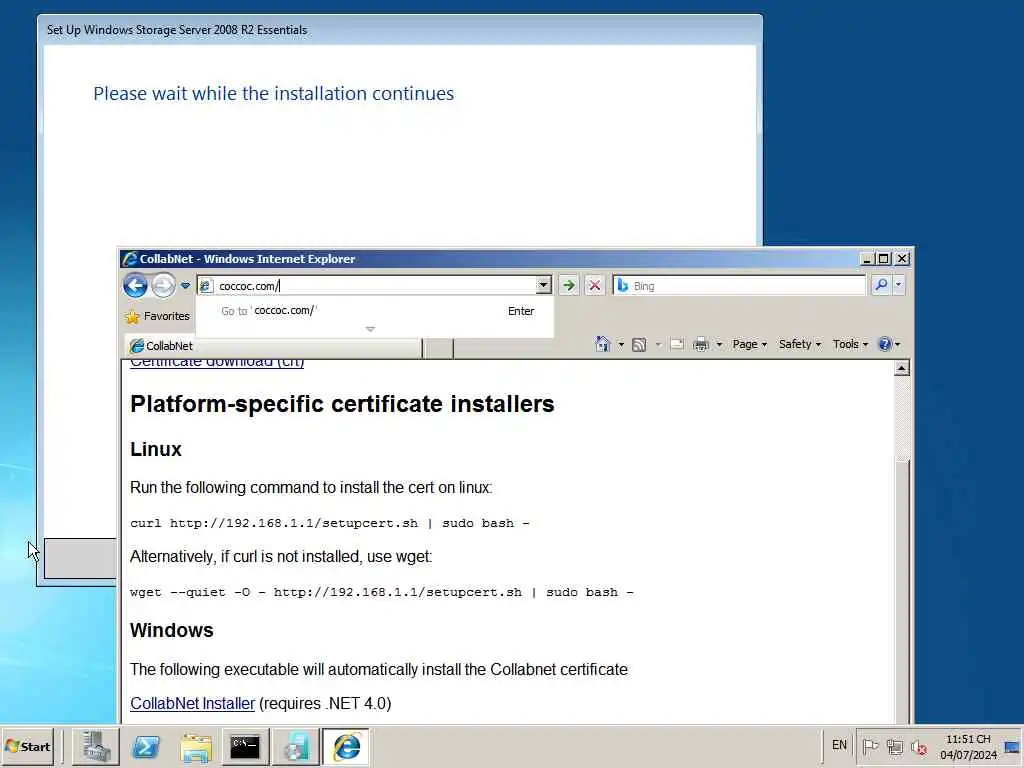This screenshot has width=1024, height=768.
Task: Click the green Go arrow button
Action: (569, 285)
